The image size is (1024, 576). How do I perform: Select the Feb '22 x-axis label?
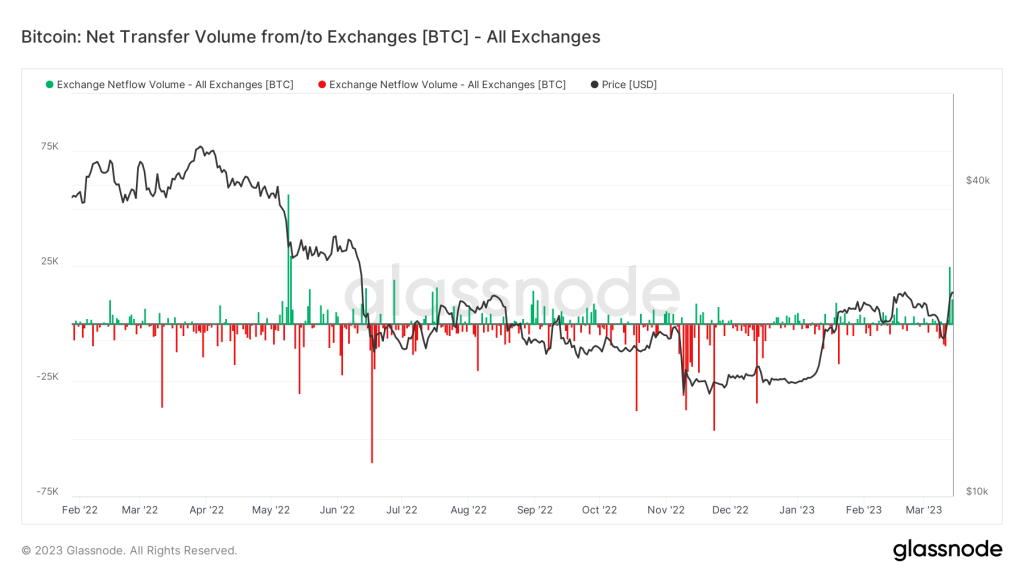(79, 510)
